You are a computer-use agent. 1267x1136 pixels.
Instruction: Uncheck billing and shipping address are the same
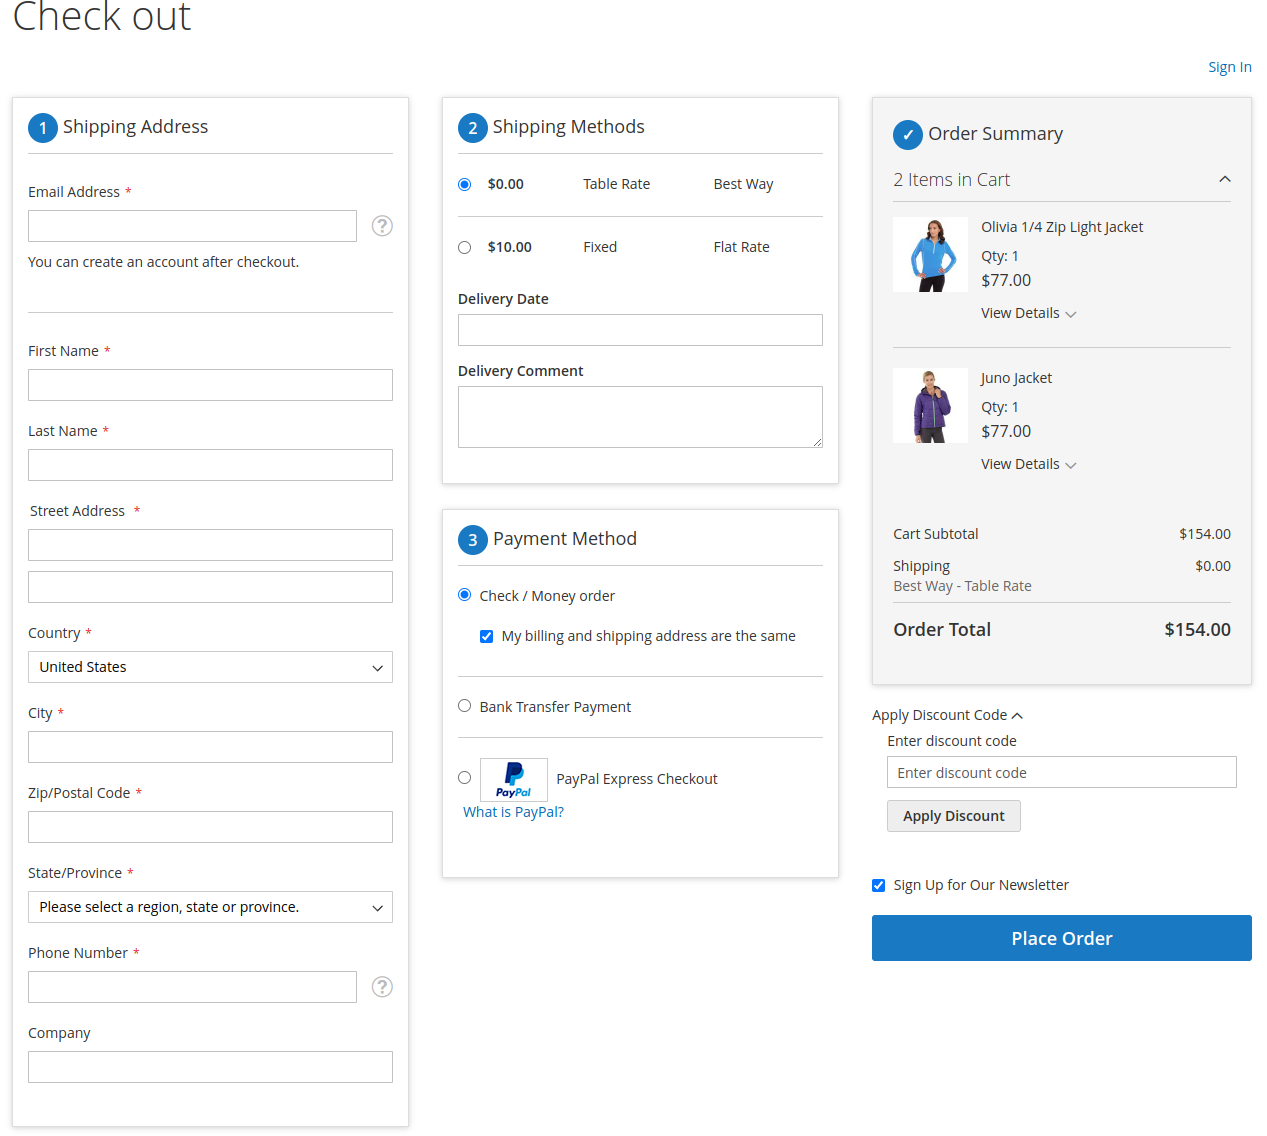tap(486, 636)
